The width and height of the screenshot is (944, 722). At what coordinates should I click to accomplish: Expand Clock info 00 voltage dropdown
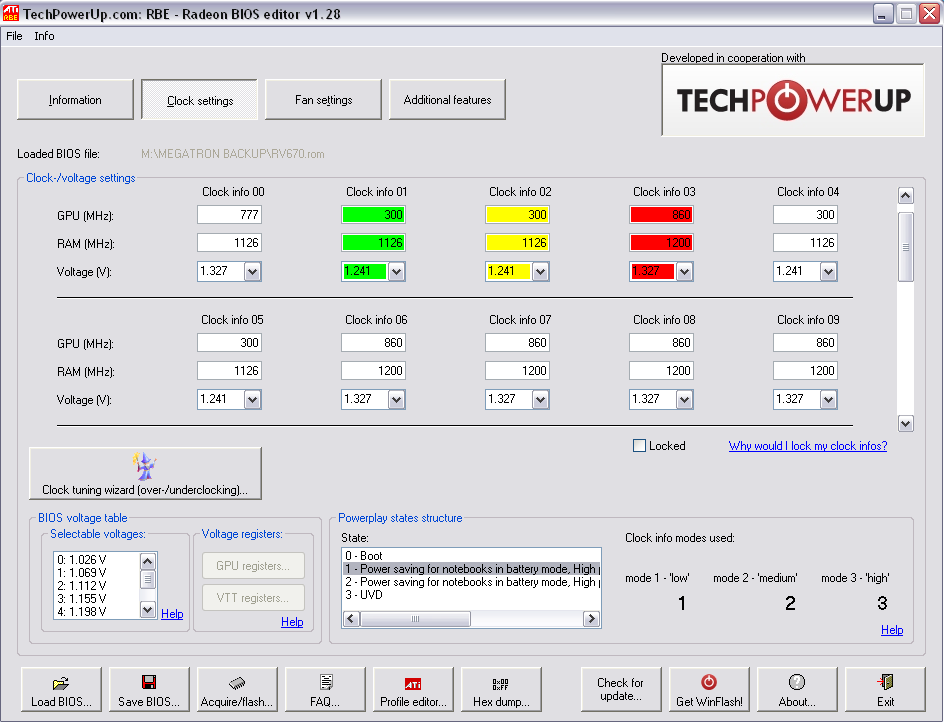click(252, 271)
